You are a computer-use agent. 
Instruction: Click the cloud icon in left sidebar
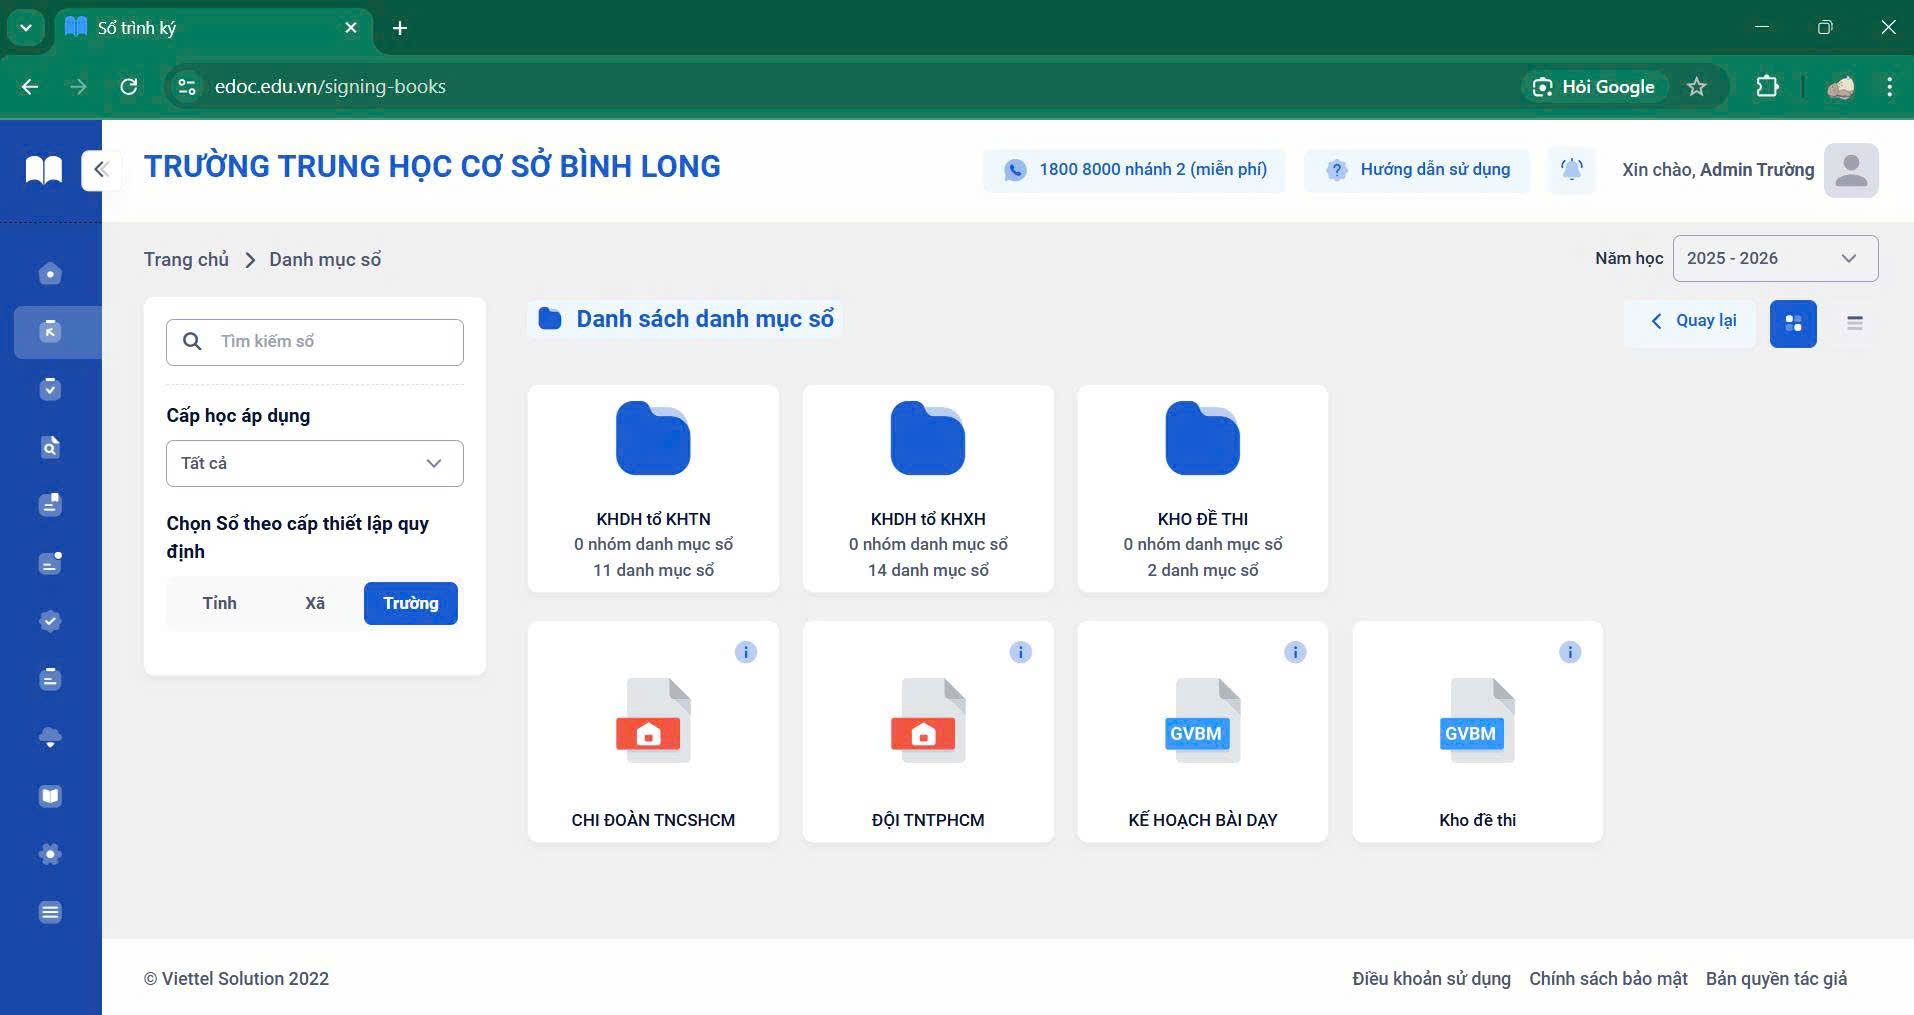[50, 738]
